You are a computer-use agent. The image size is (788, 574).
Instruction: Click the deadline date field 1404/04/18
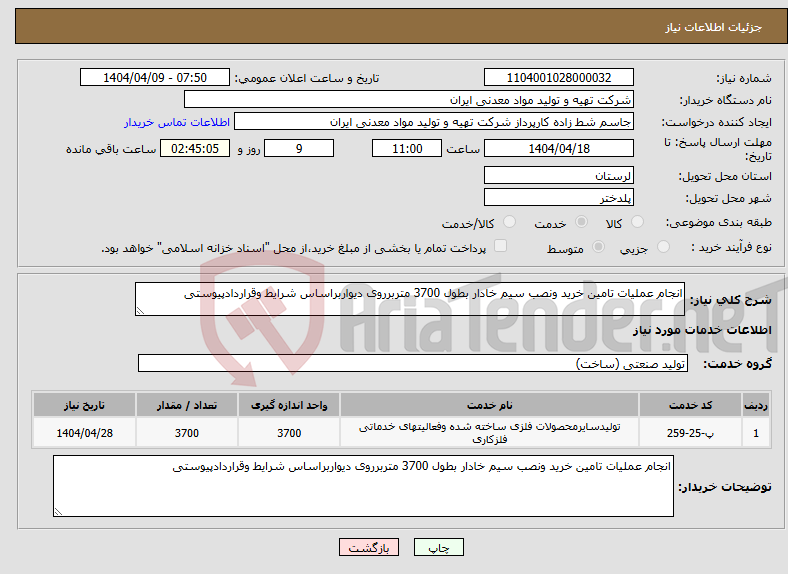click(558, 148)
